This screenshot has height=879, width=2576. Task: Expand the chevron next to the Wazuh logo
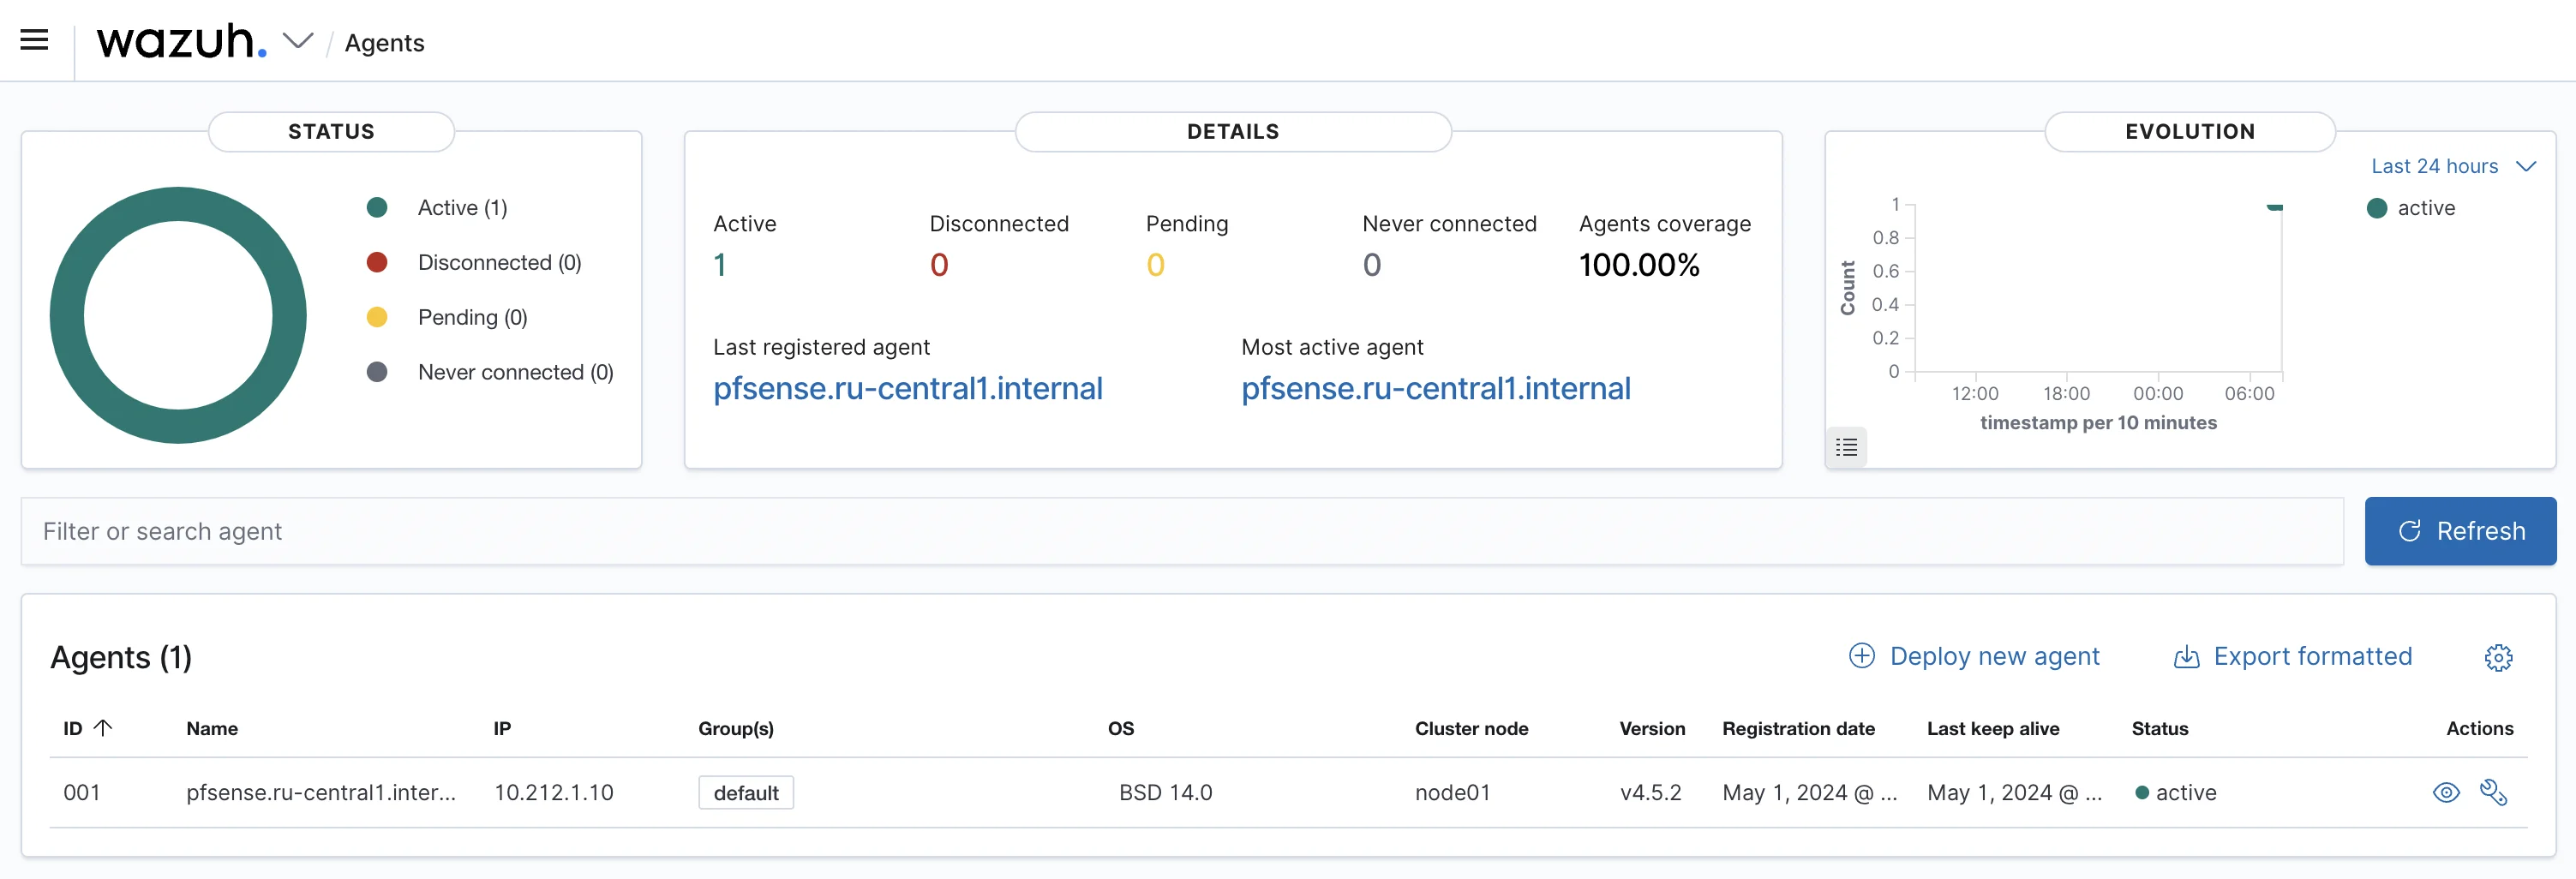point(298,42)
